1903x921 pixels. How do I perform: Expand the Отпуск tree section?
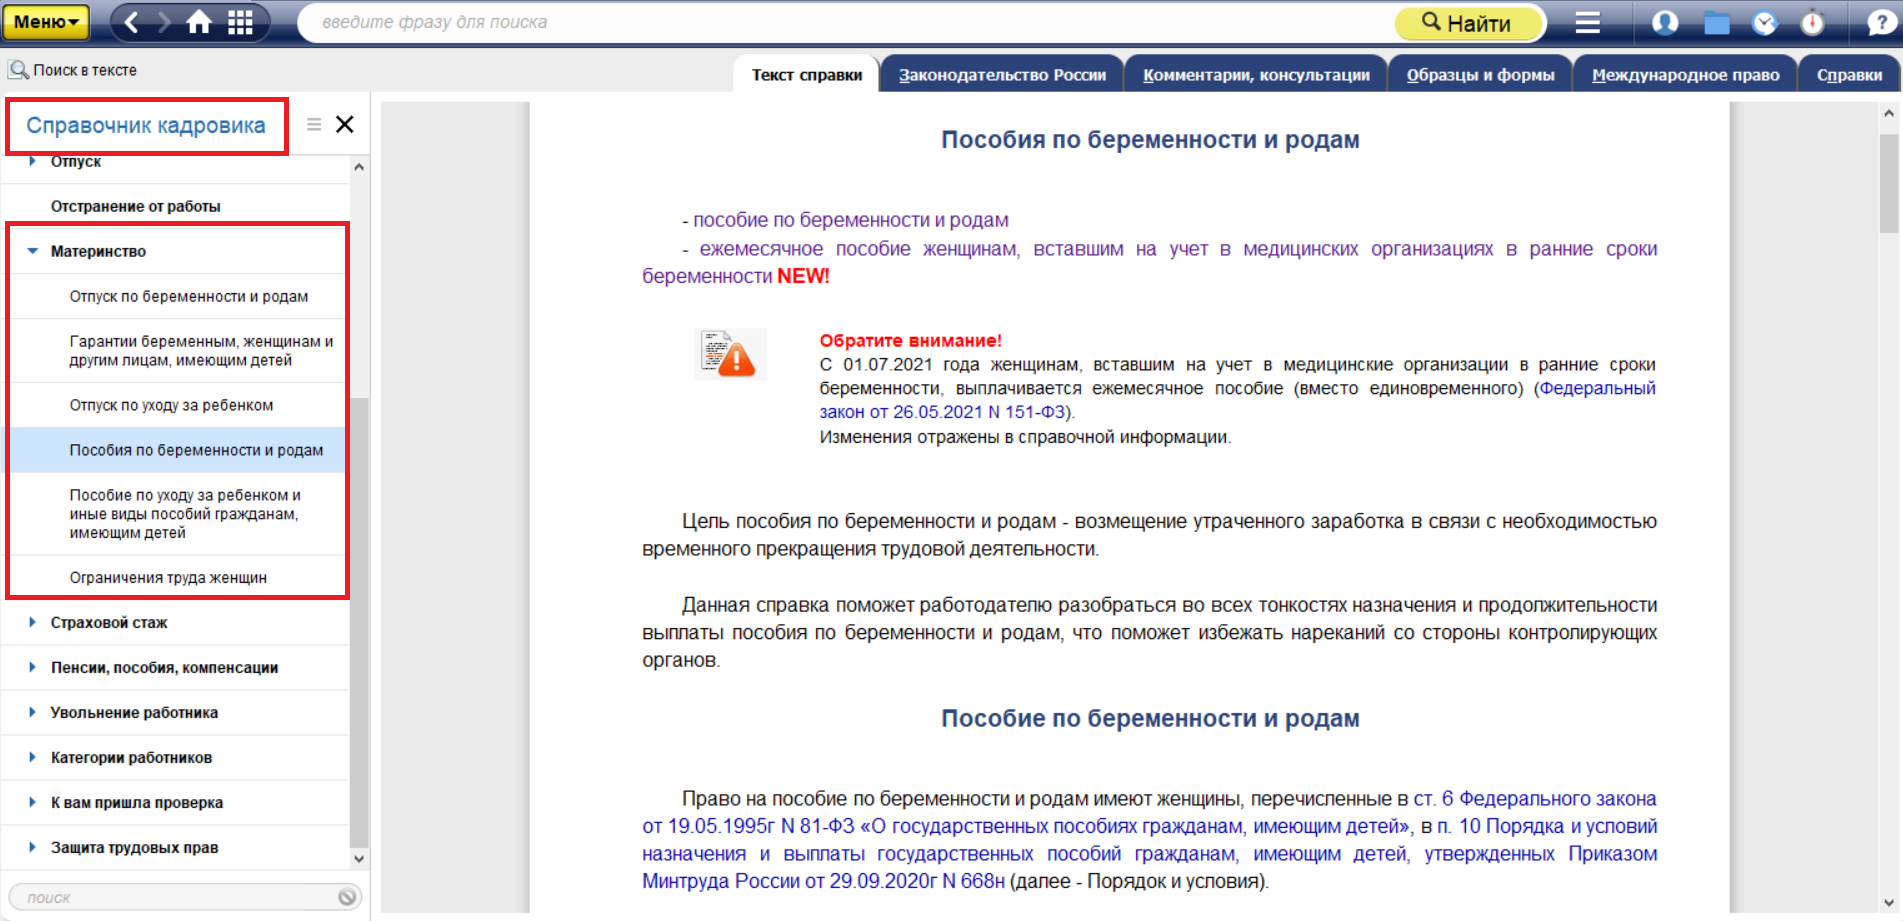pos(33,161)
